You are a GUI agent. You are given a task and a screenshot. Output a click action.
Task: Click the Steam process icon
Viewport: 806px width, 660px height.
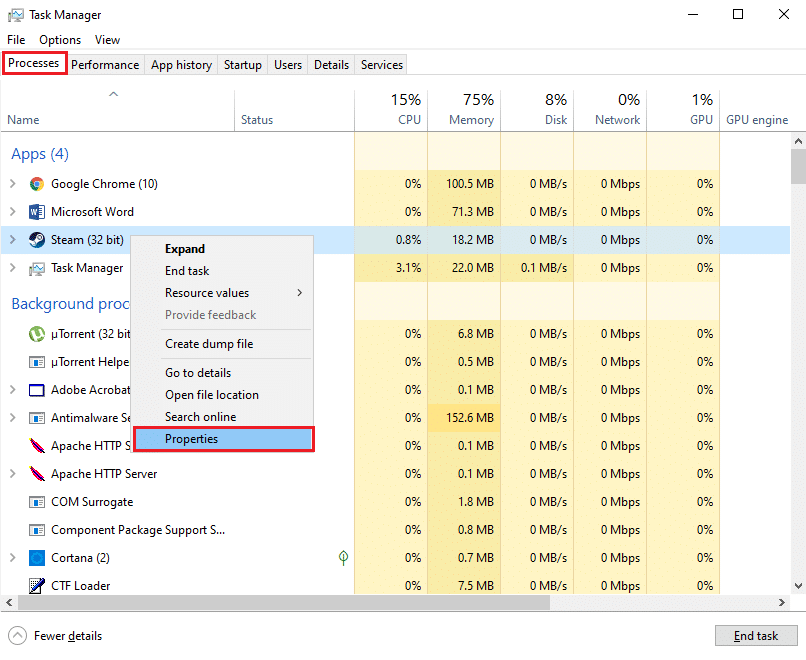click(37, 240)
